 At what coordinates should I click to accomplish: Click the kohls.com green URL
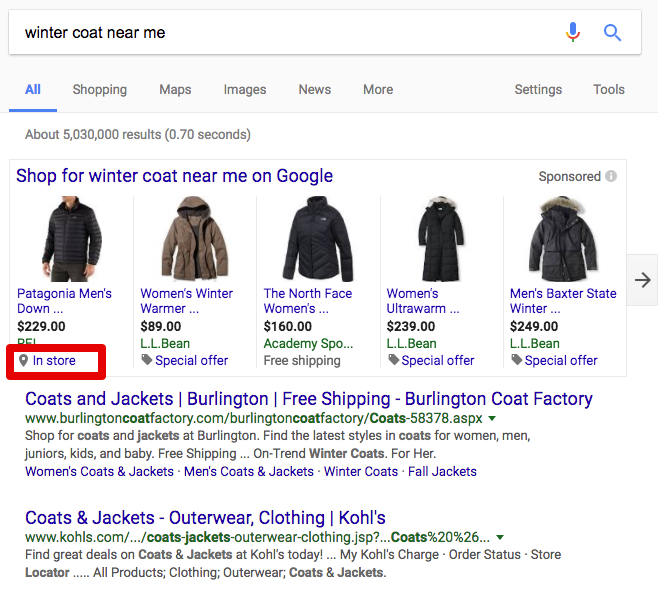[x=257, y=537]
